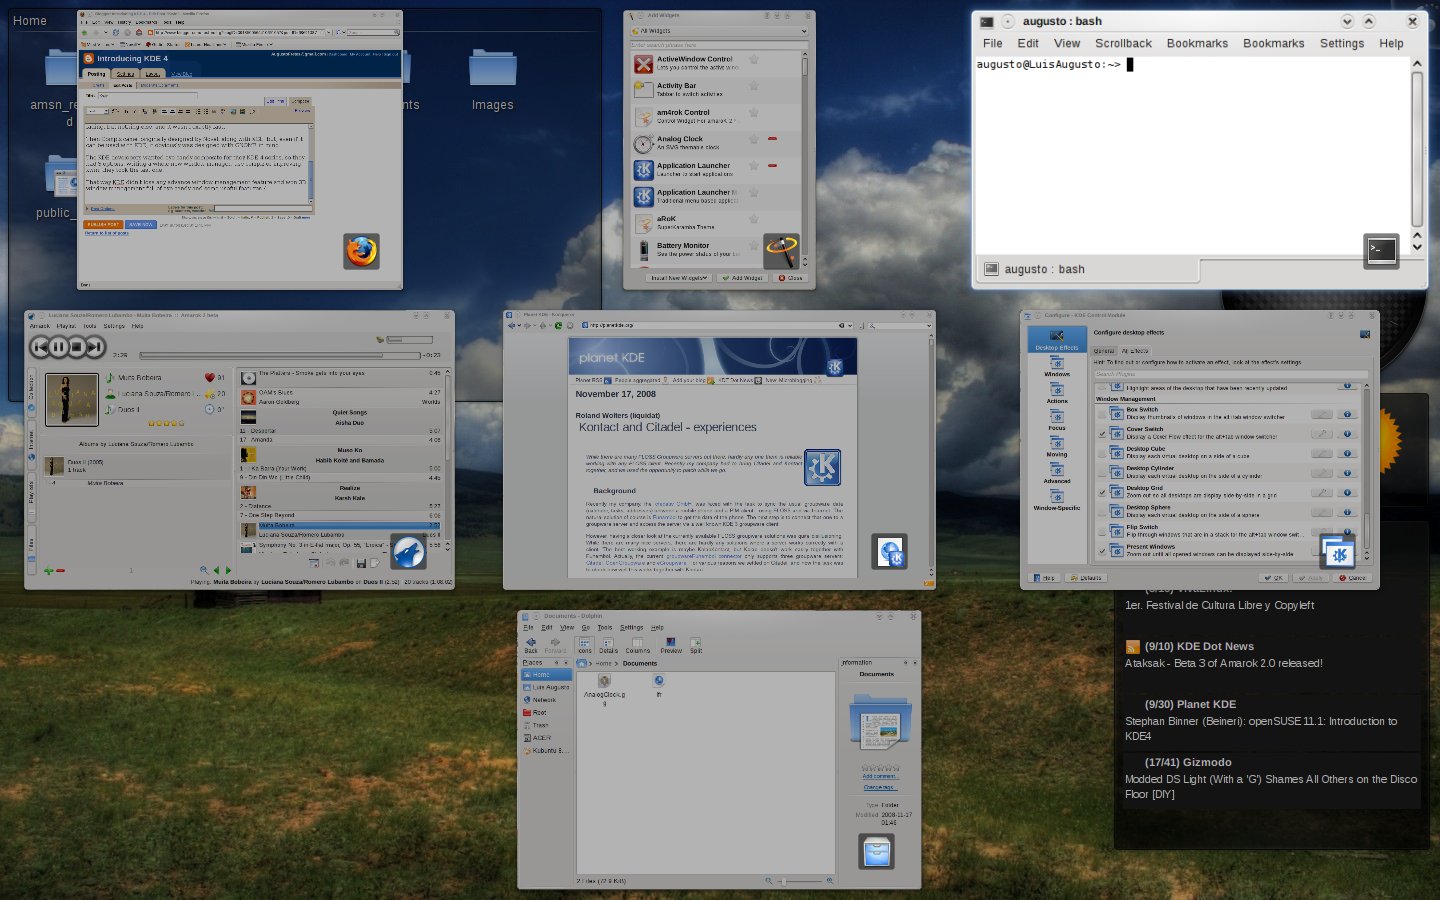
Task: Select Network in Dolphin Places panel
Action: pos(538,700)
